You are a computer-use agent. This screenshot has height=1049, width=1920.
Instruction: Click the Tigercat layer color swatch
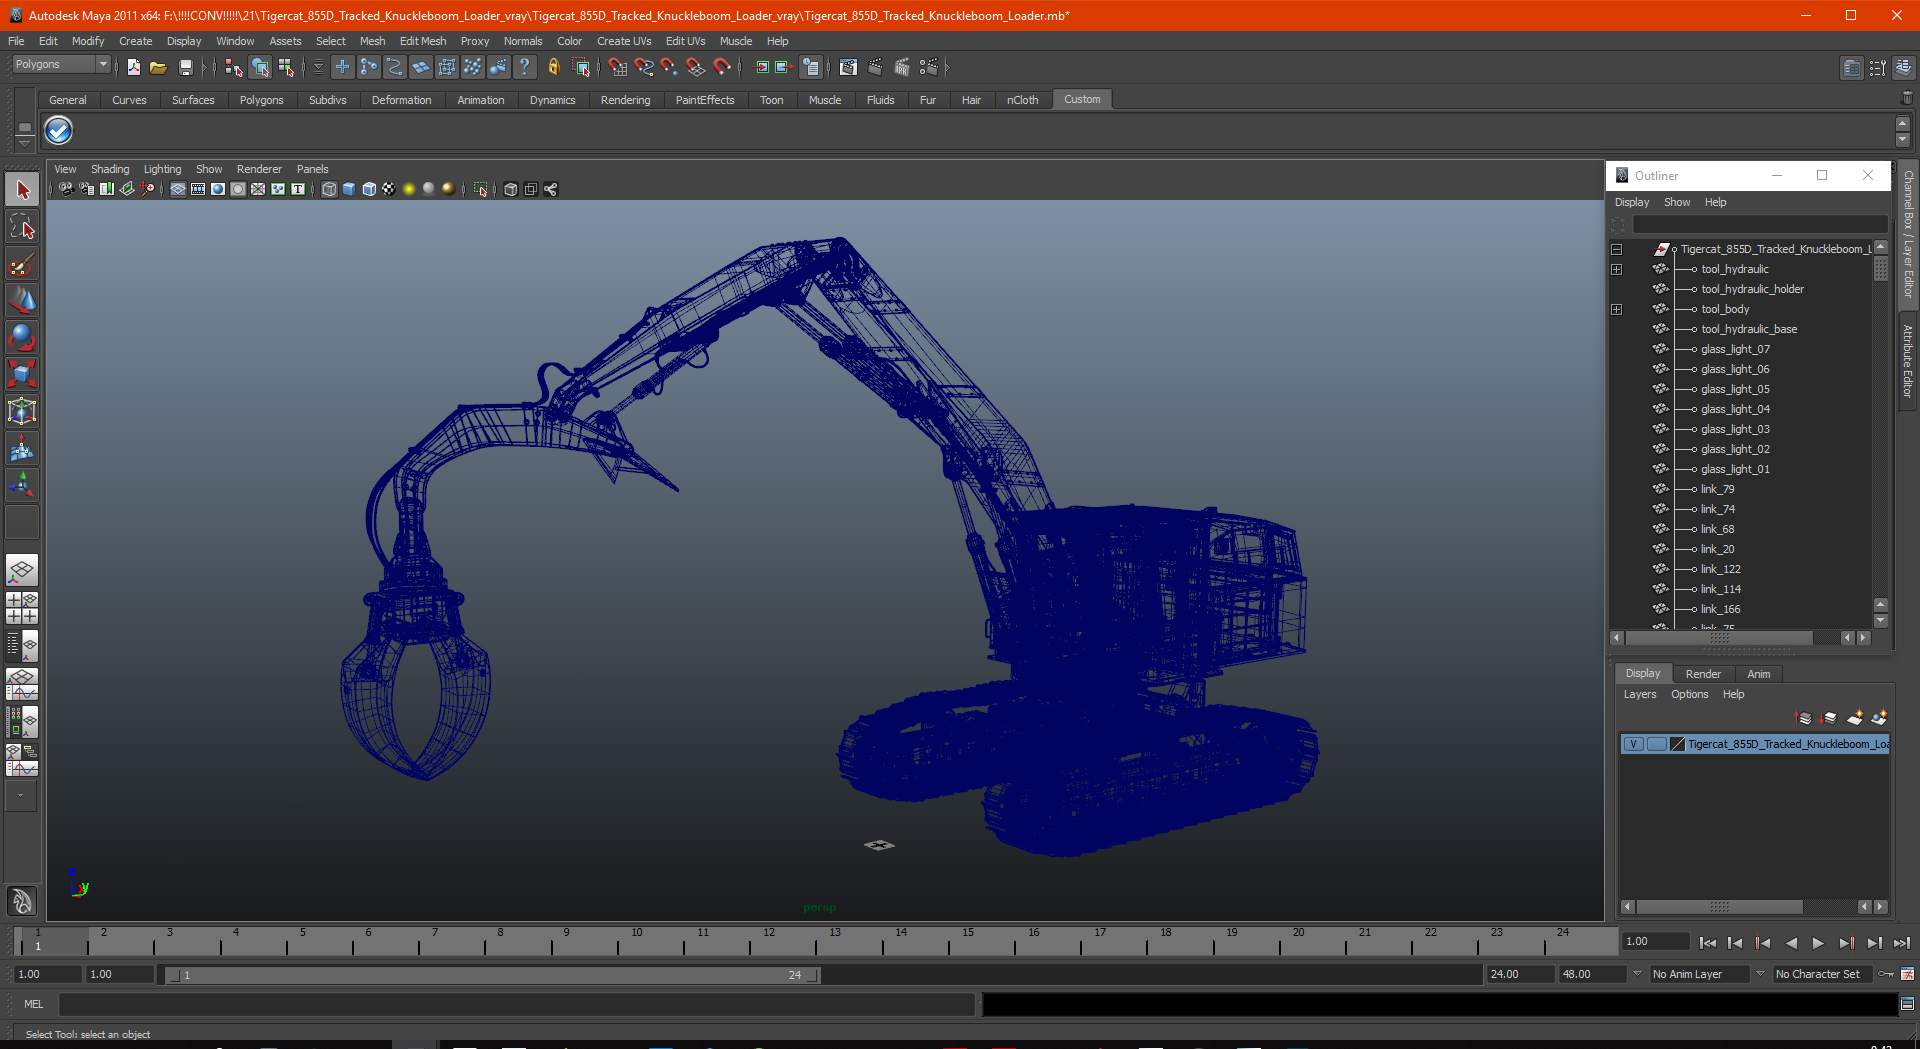1677,744
